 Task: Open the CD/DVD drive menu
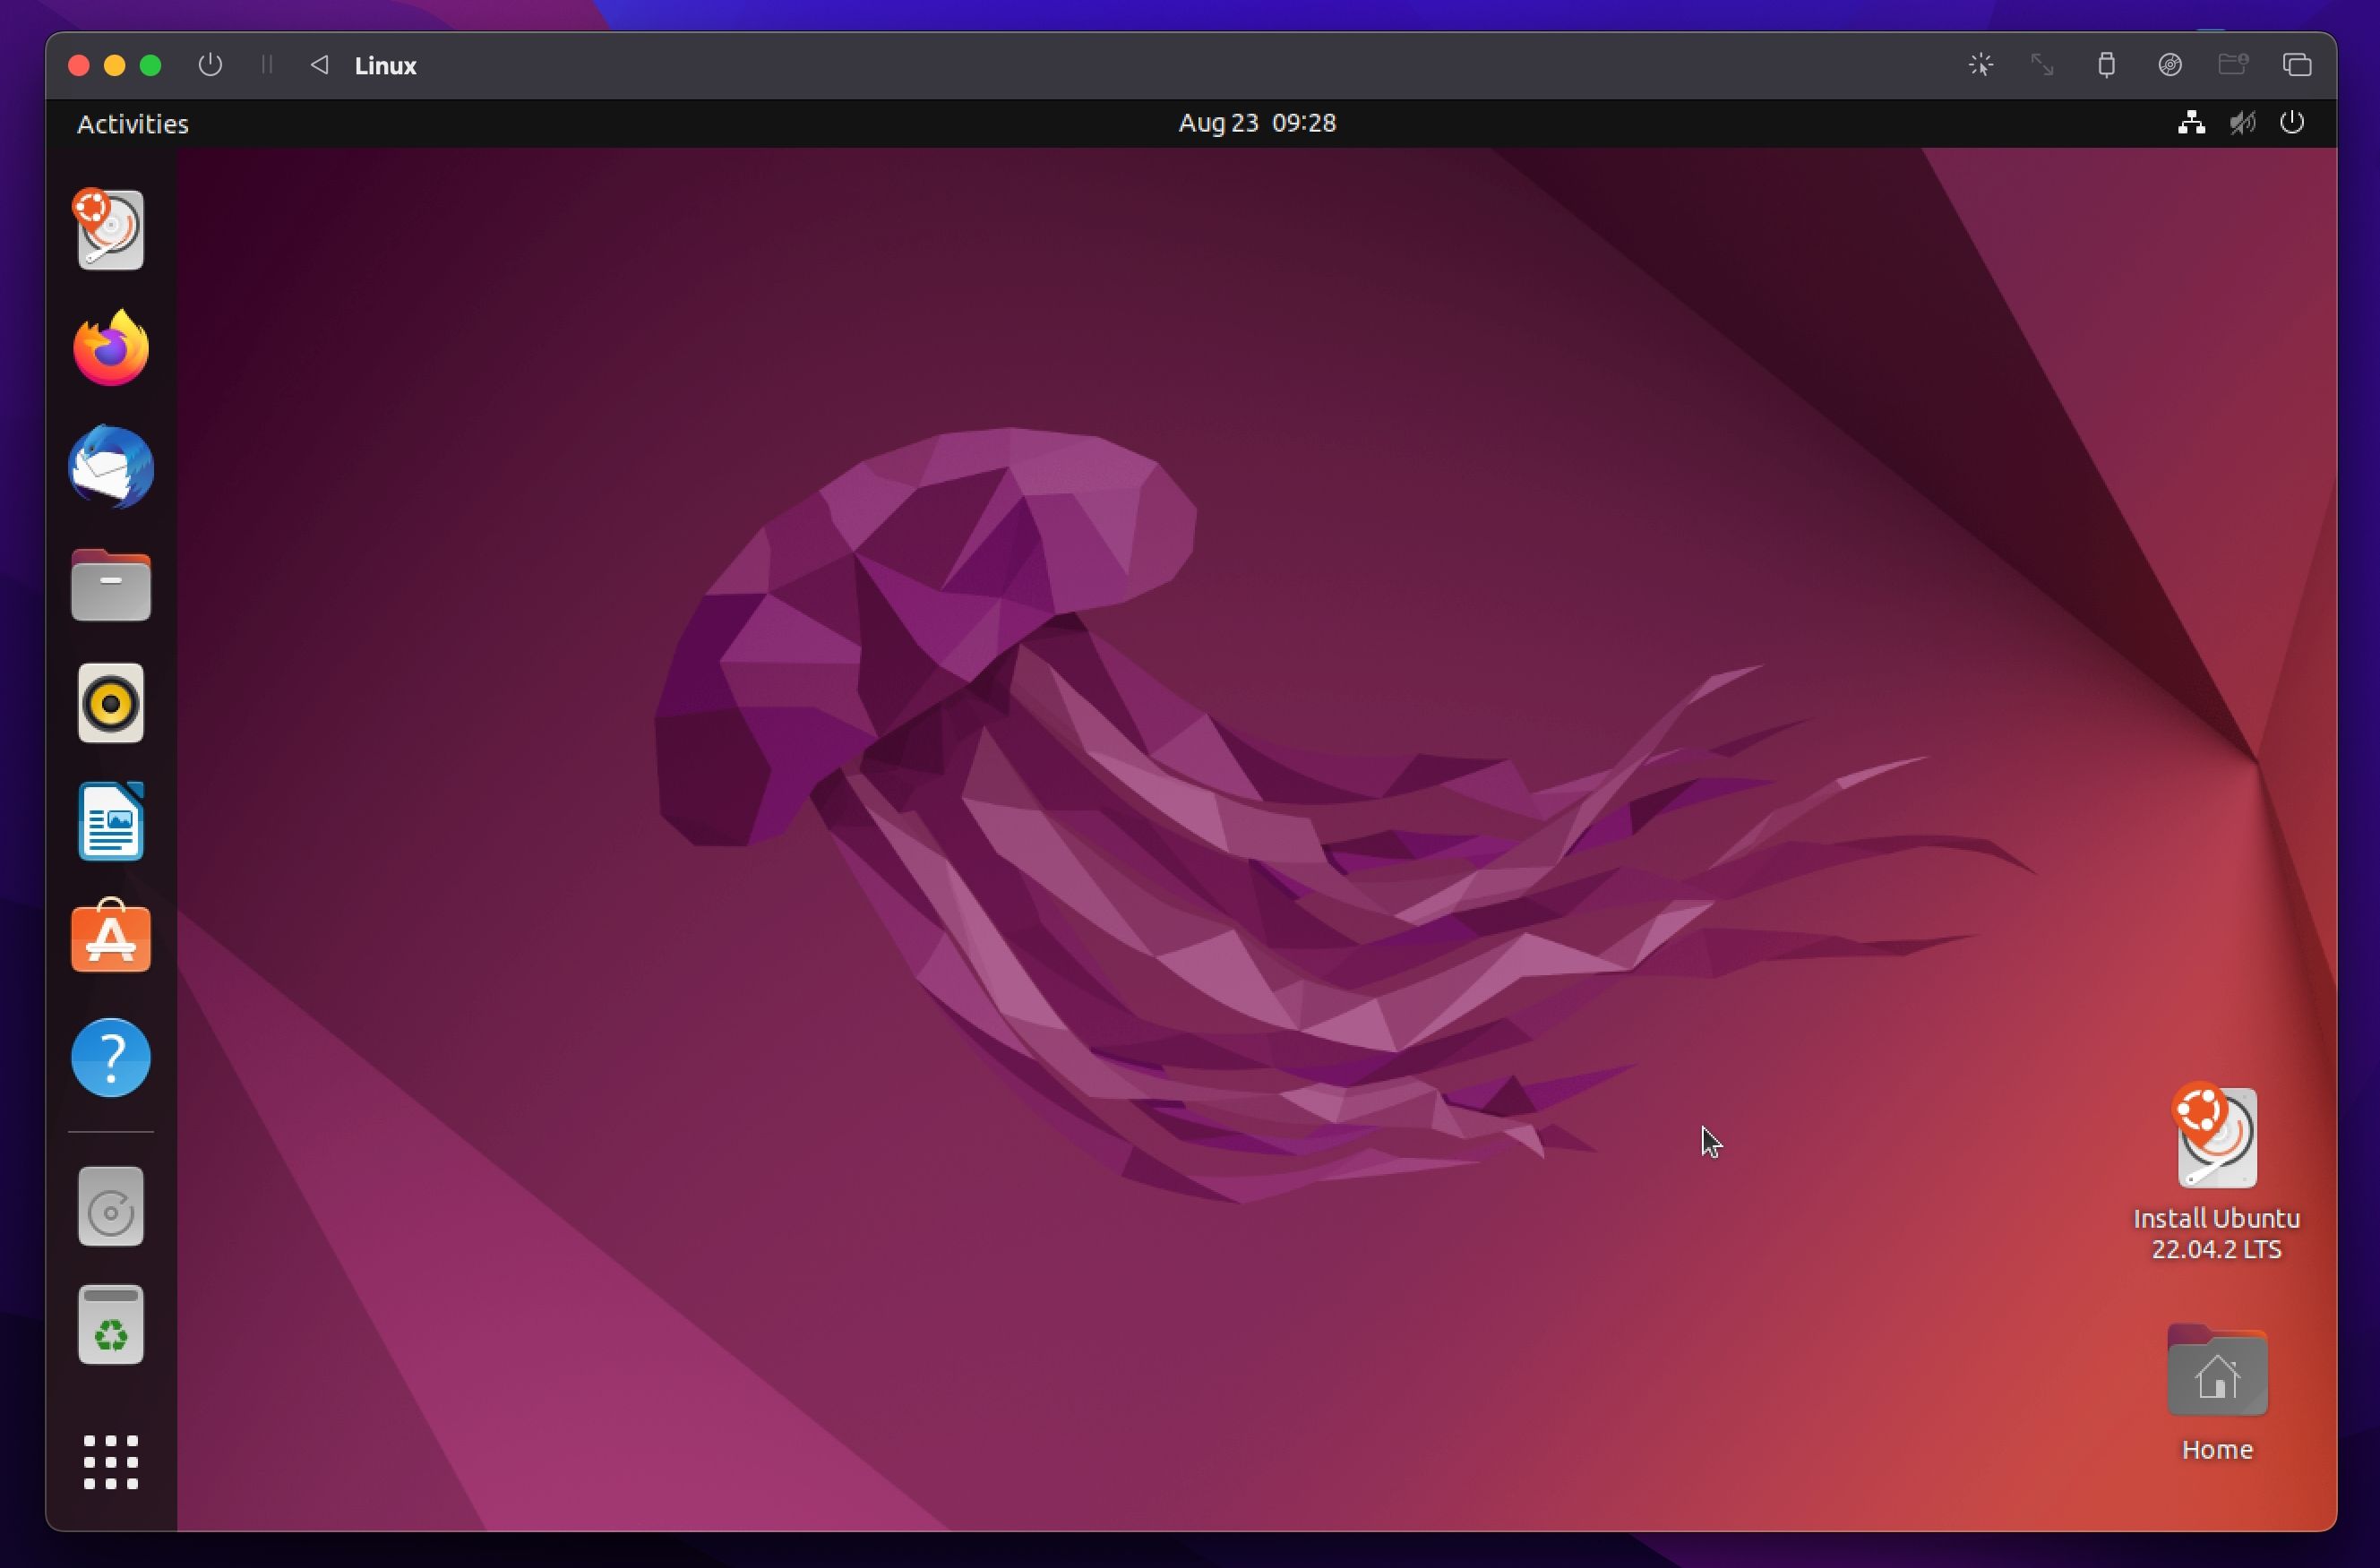click(2170, 65)
